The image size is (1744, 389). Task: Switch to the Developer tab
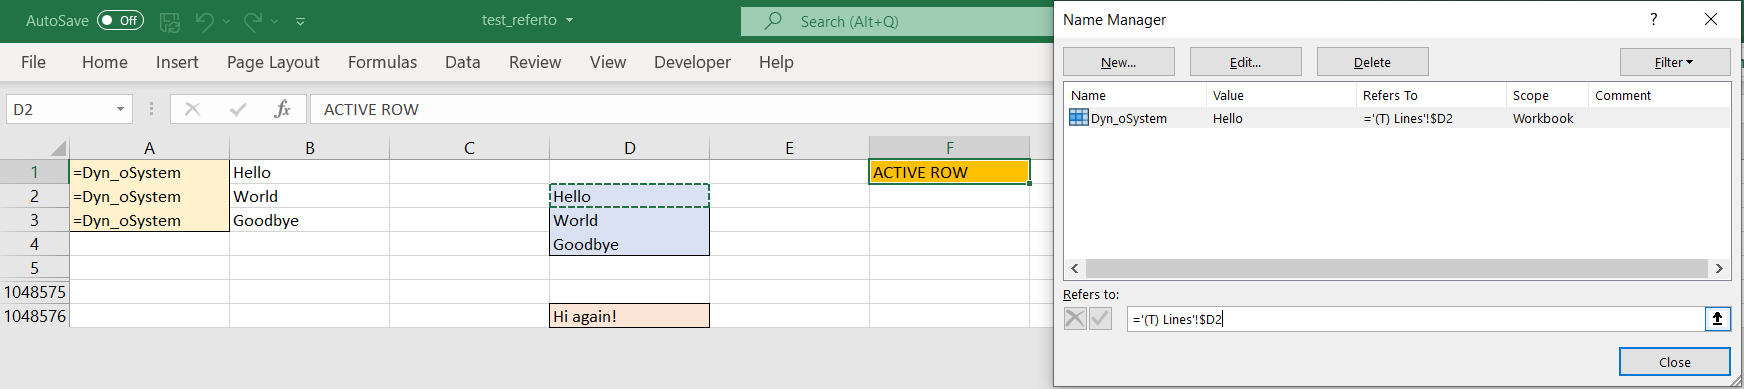[692, 62]
